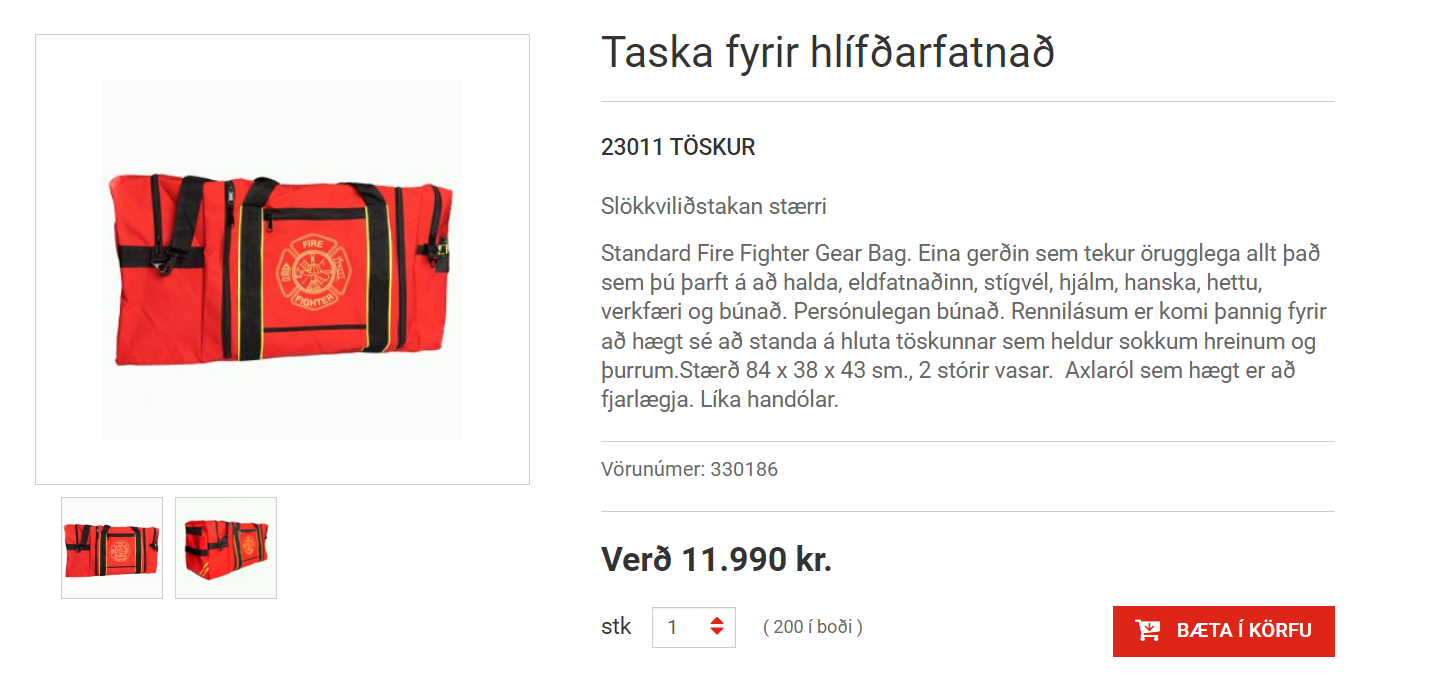Open the 23011 TÖSKUR category link
This screenshot has height=680, width=1434.
tap(678, 147)
